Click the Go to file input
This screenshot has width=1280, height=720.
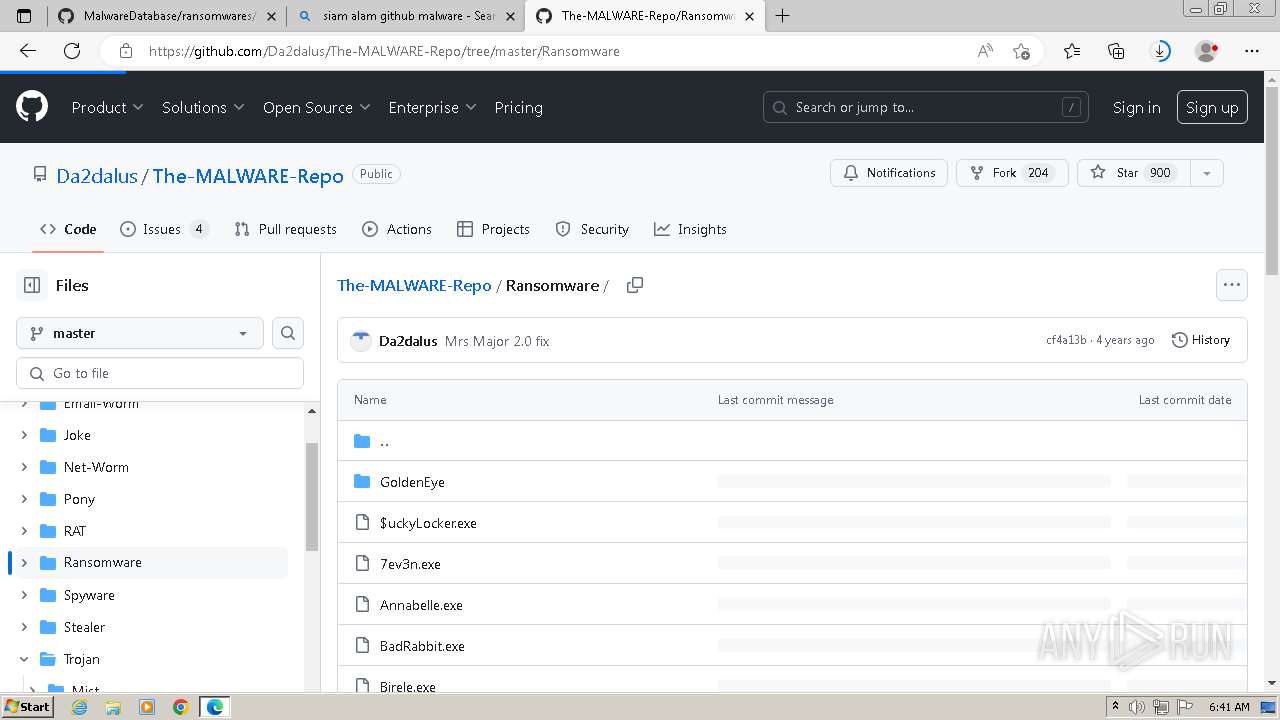pos(160,373)
